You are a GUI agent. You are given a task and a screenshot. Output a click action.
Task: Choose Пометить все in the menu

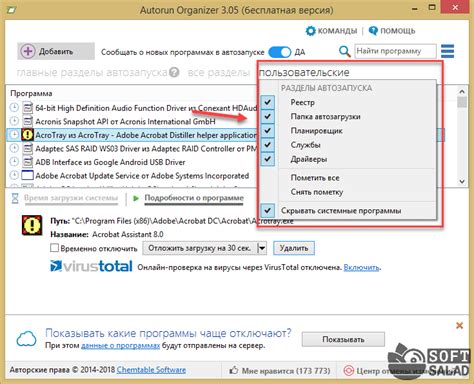pyautogui.click(x=315, y=178)
